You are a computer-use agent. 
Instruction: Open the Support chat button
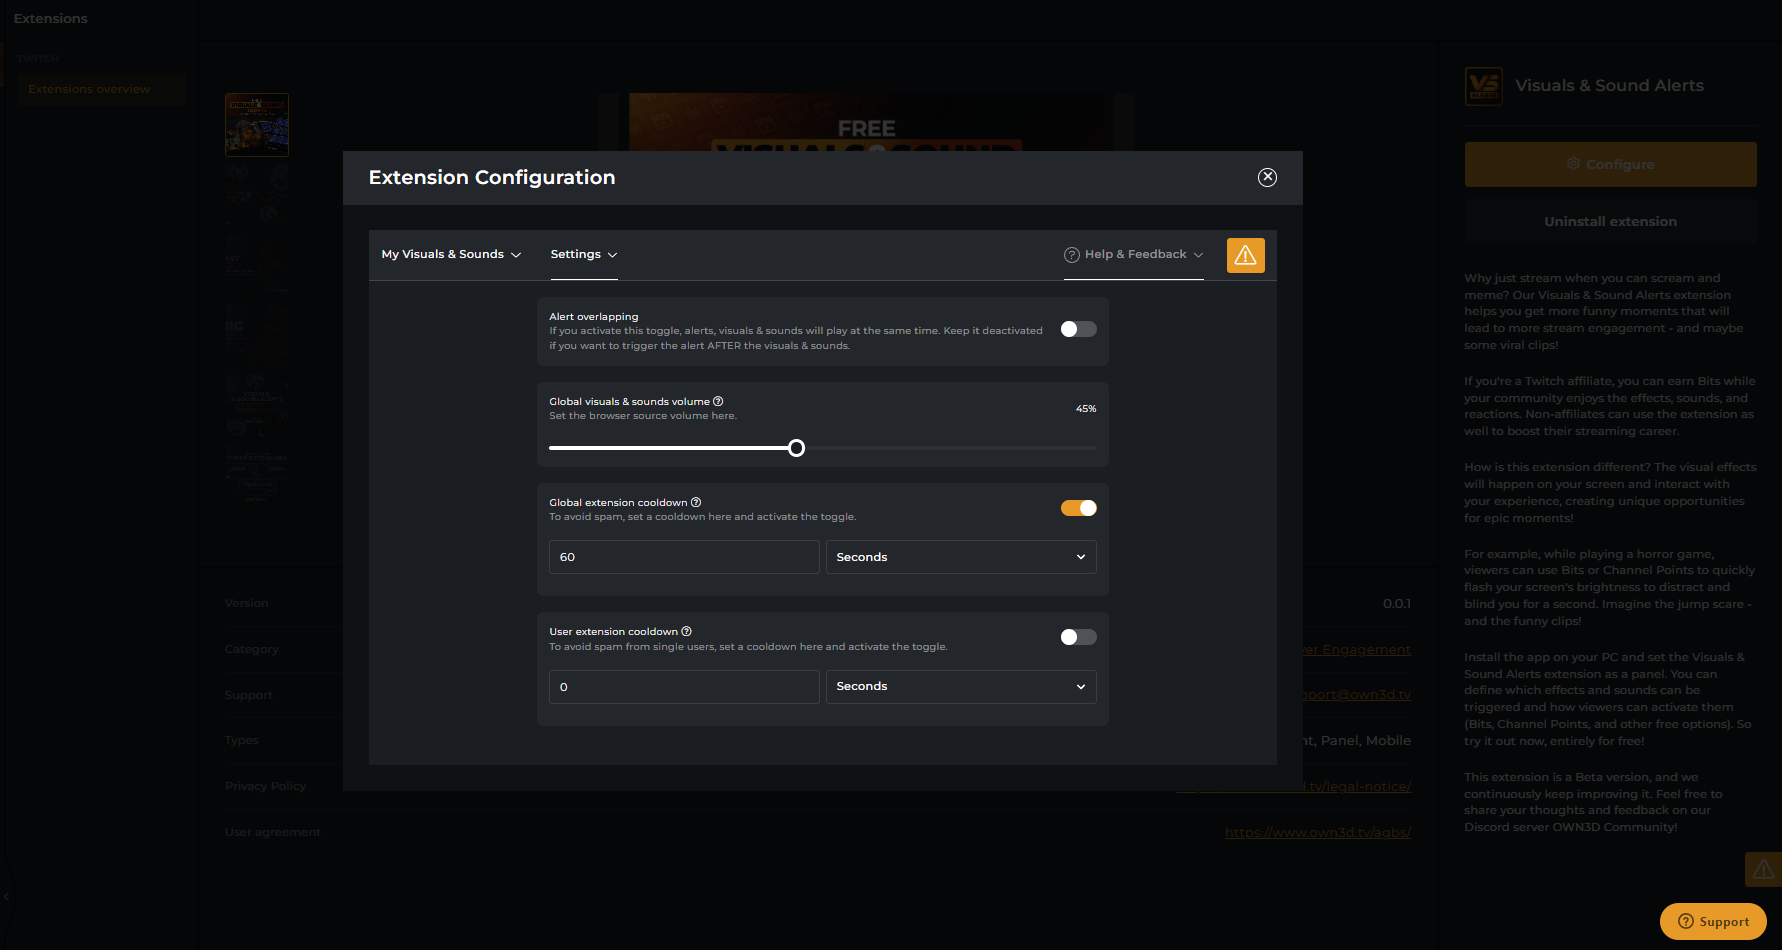[x=1713, y=922]
